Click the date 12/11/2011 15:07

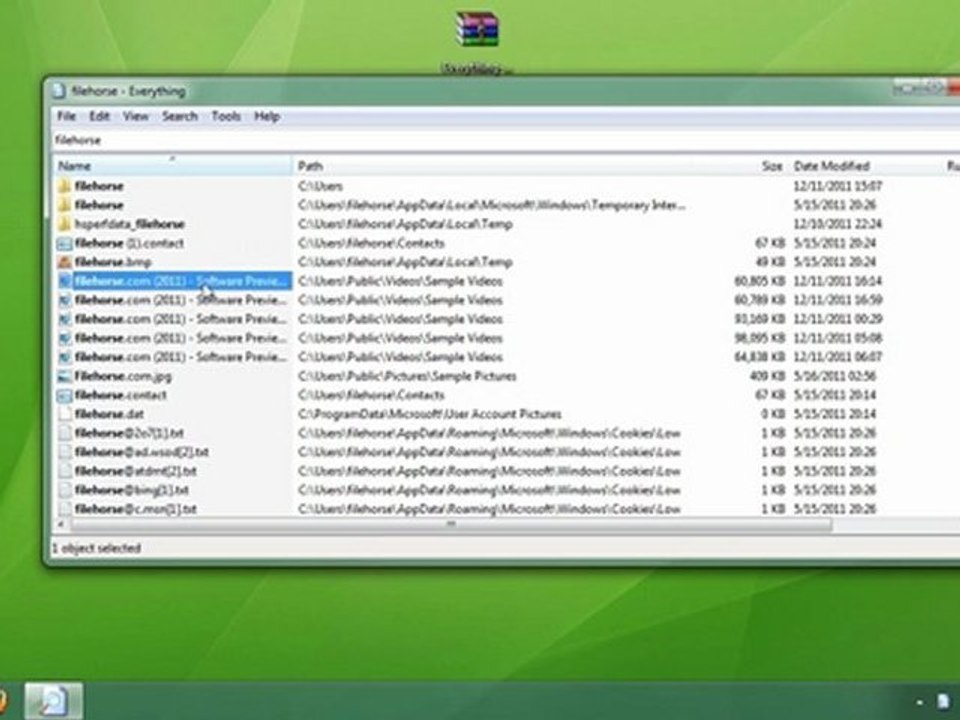(x=838, y=186)
